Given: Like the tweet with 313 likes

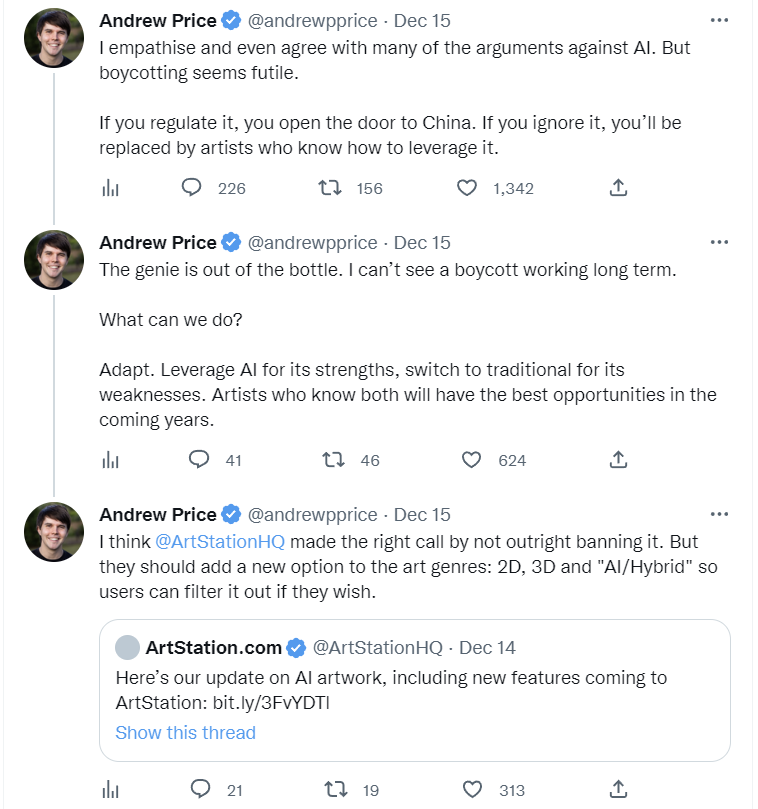Looking at the screenshot, I should coord(471,790).
